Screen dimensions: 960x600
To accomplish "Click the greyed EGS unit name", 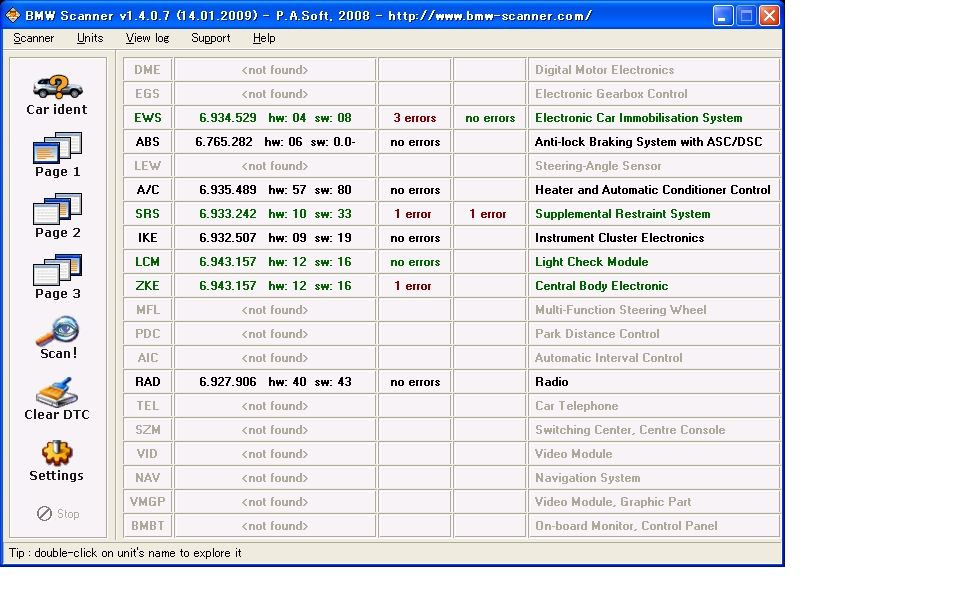I will 148,94.
